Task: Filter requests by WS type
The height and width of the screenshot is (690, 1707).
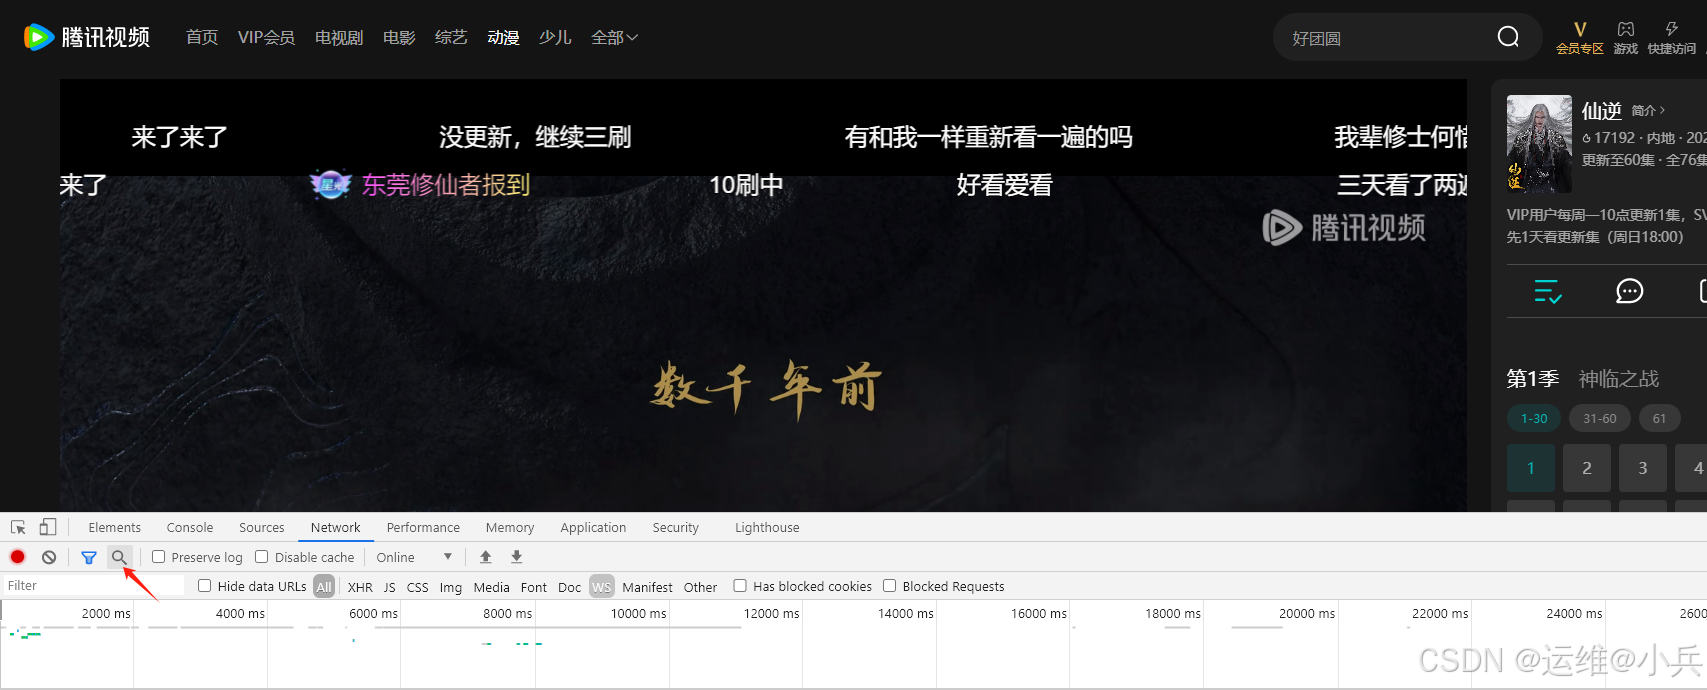Action: pos(601,587)
